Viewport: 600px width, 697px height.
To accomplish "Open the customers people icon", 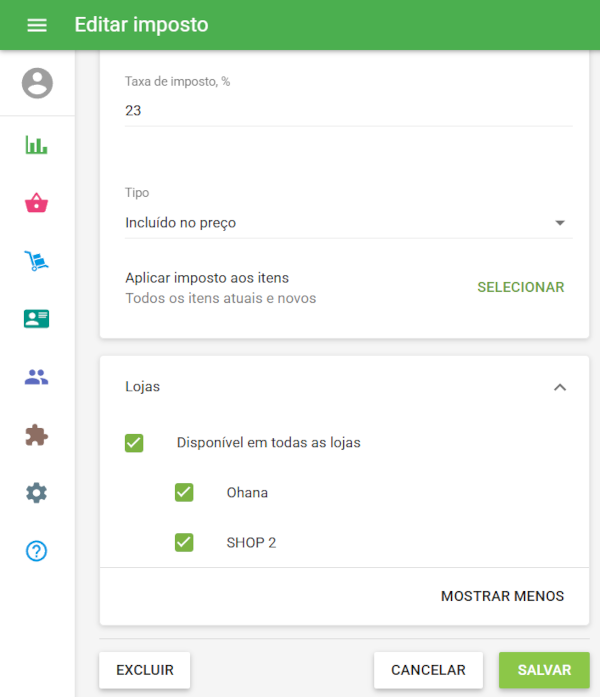I will [x=37, y=377].
